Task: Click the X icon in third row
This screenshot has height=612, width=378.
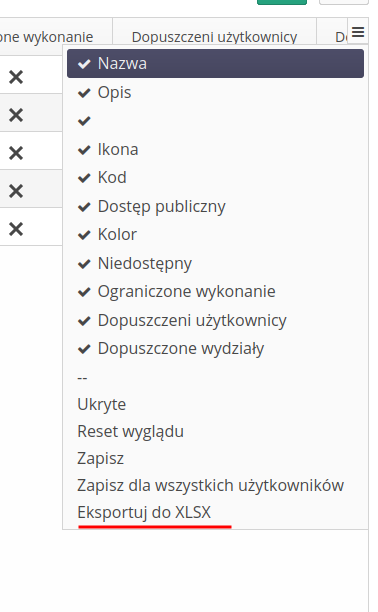Action: 16,153
